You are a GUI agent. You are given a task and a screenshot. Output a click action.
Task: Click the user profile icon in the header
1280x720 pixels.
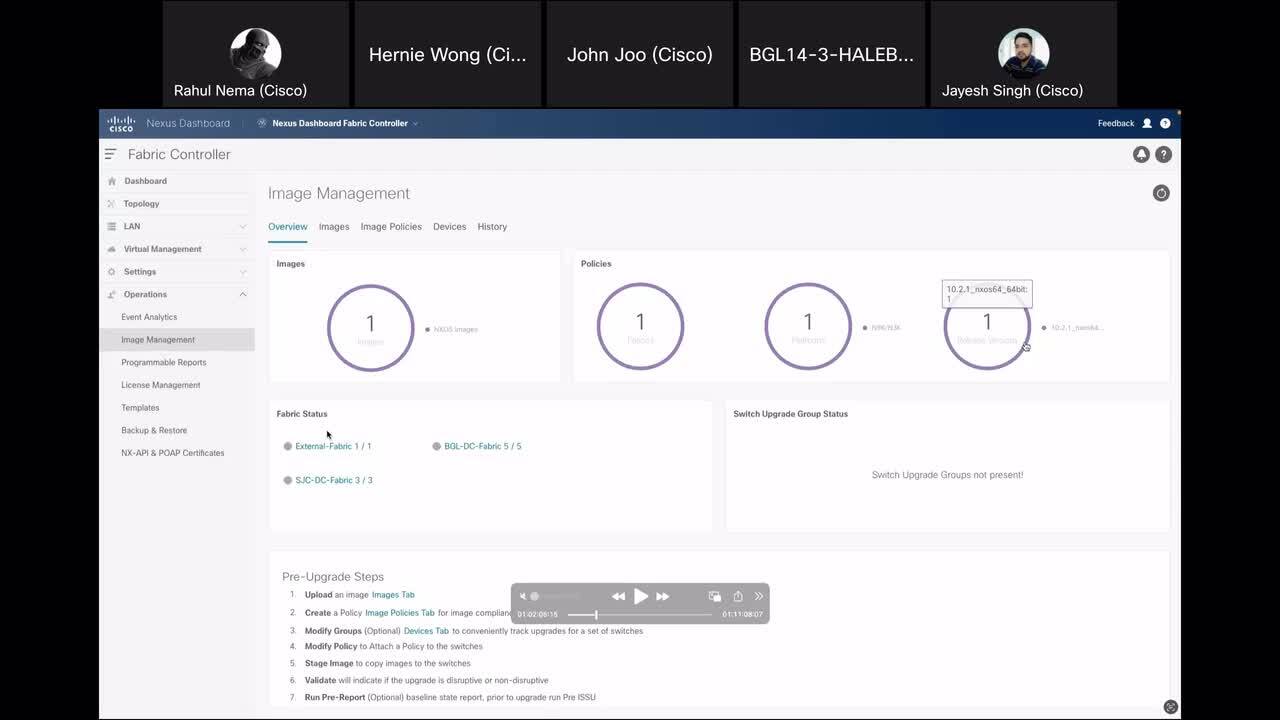click(1147, 123)
